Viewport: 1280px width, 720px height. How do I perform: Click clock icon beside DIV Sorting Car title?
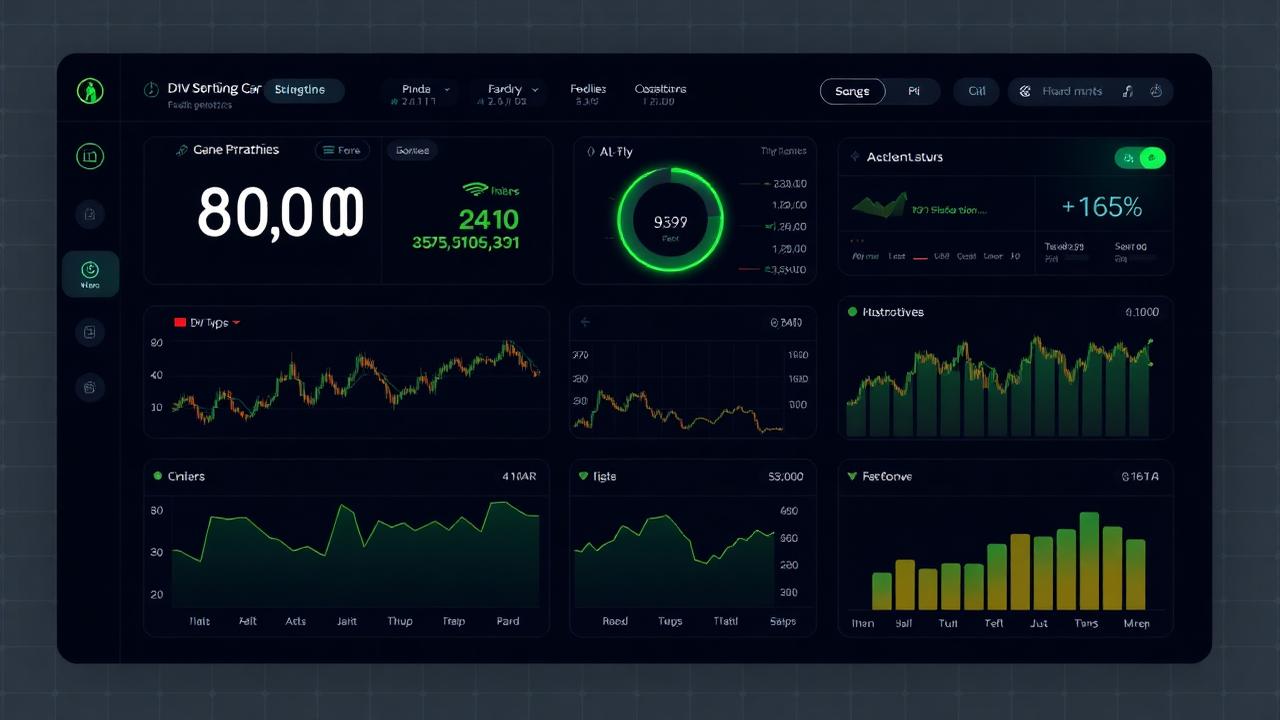pos(152,89)
